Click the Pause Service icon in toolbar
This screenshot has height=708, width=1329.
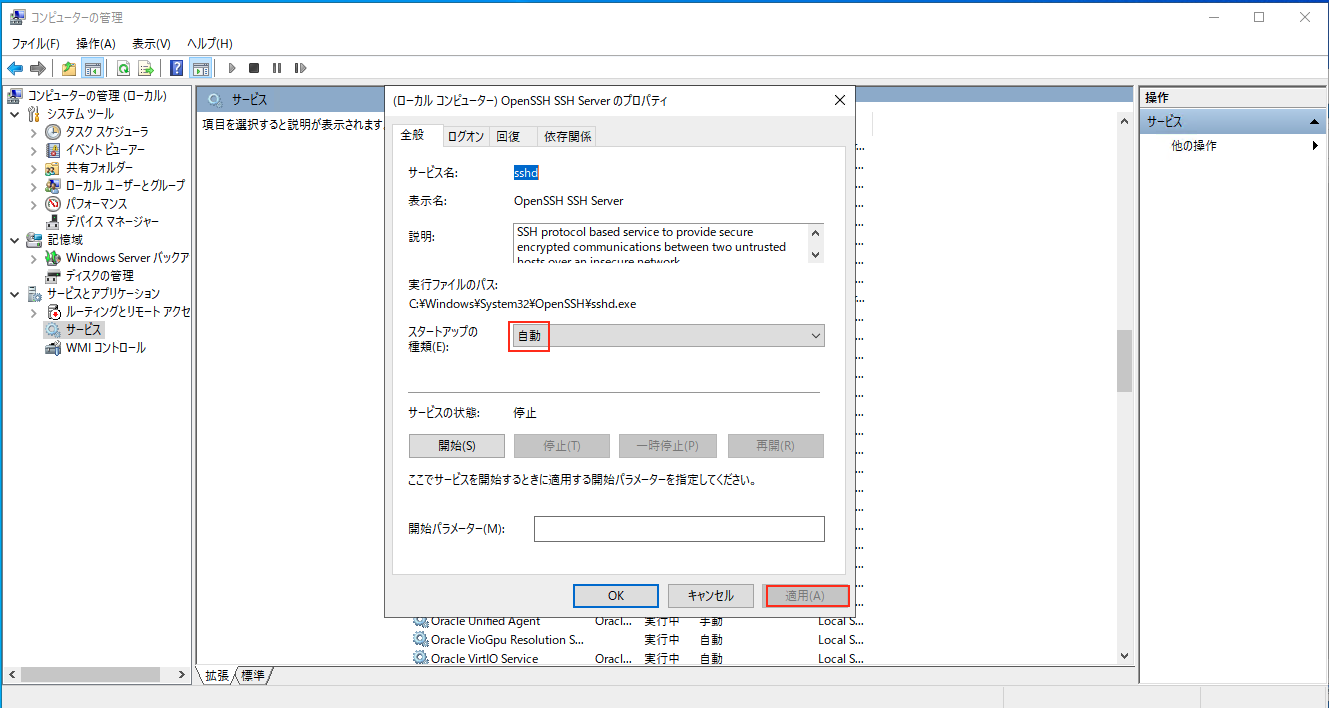coord(277,68)
